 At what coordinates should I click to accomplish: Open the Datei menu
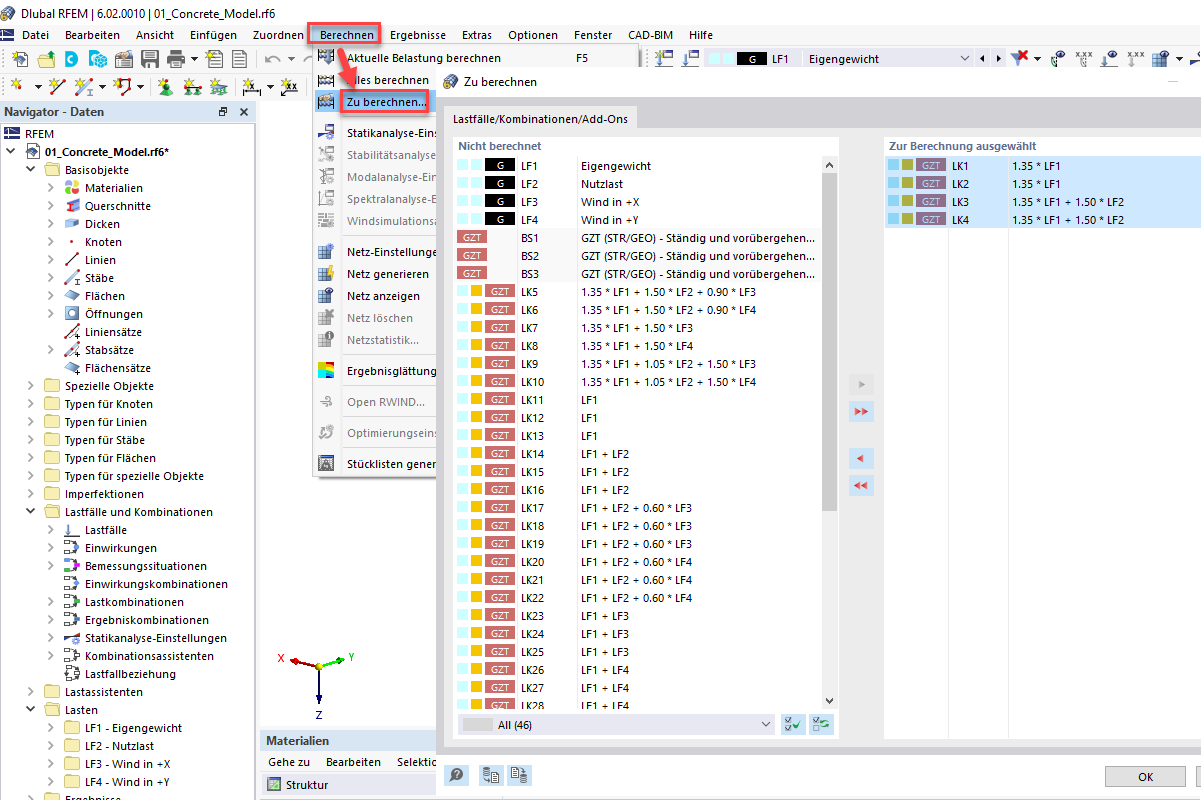tap(36, 35)
